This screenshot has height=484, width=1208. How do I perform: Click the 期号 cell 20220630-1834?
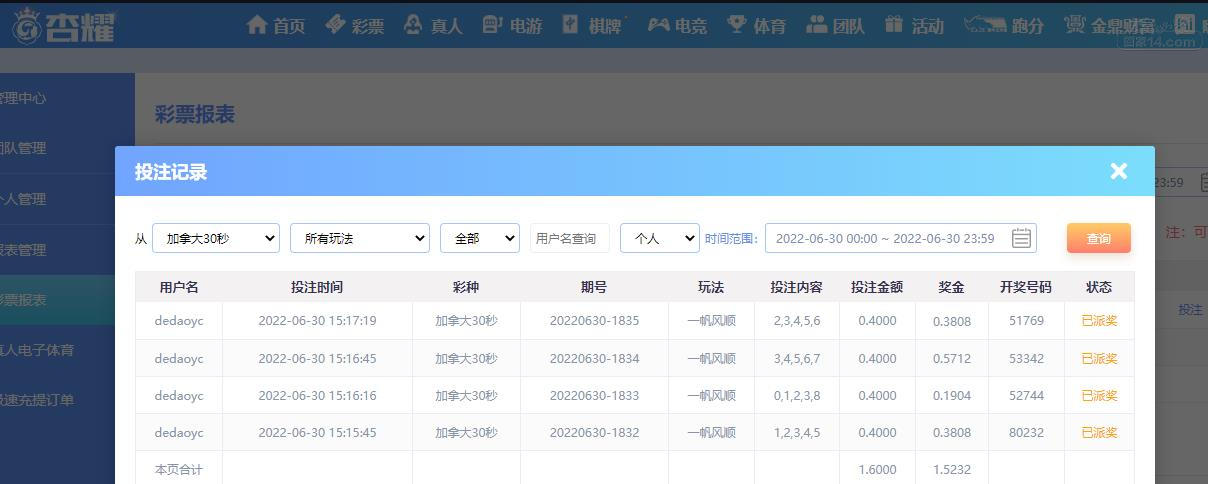(x=594, y=358)
